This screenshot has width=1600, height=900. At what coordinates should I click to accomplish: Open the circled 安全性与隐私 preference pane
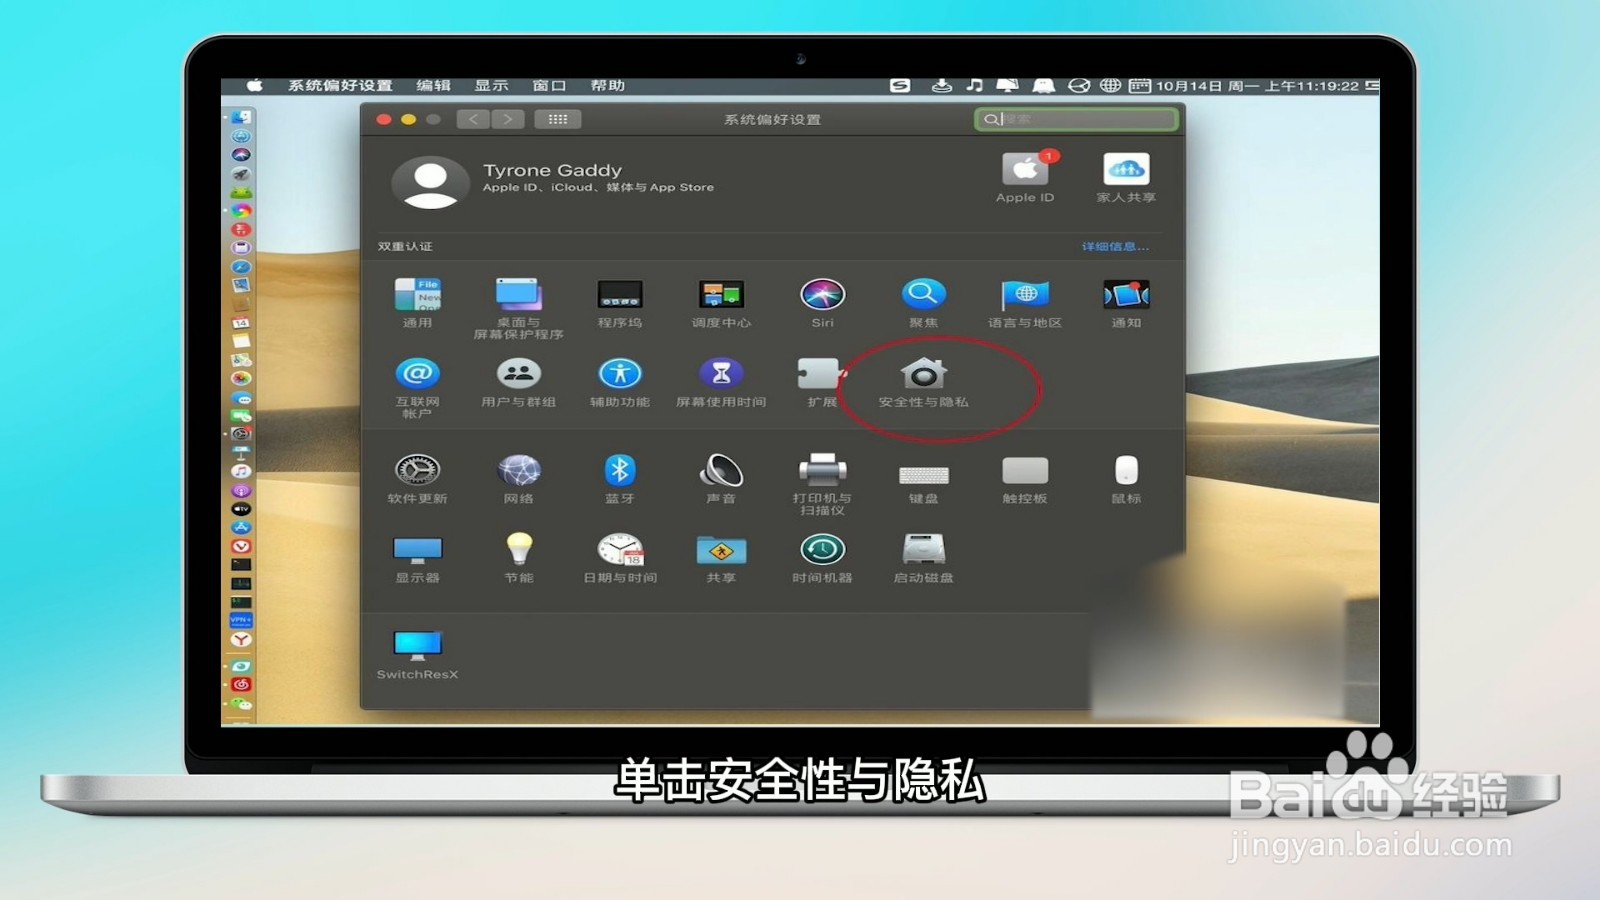(x=921, y=383)
